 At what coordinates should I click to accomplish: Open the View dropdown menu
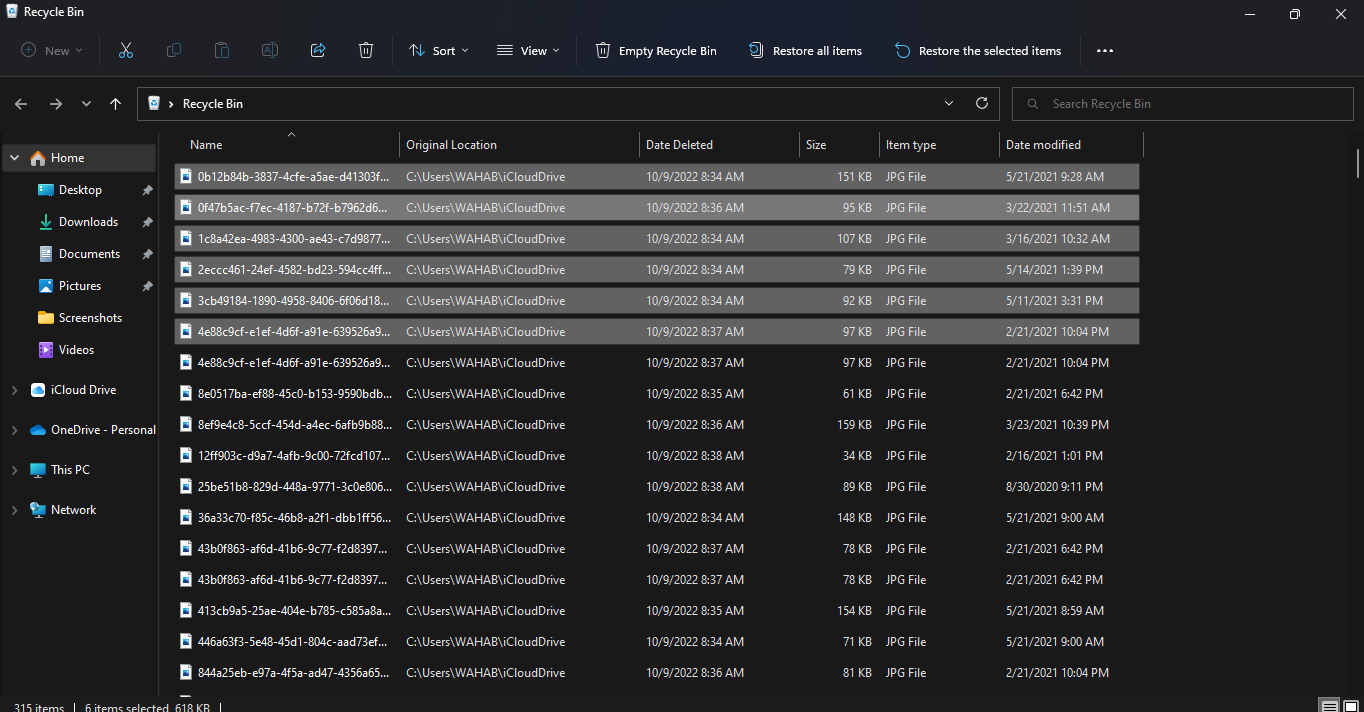click(x=529, y=51)
